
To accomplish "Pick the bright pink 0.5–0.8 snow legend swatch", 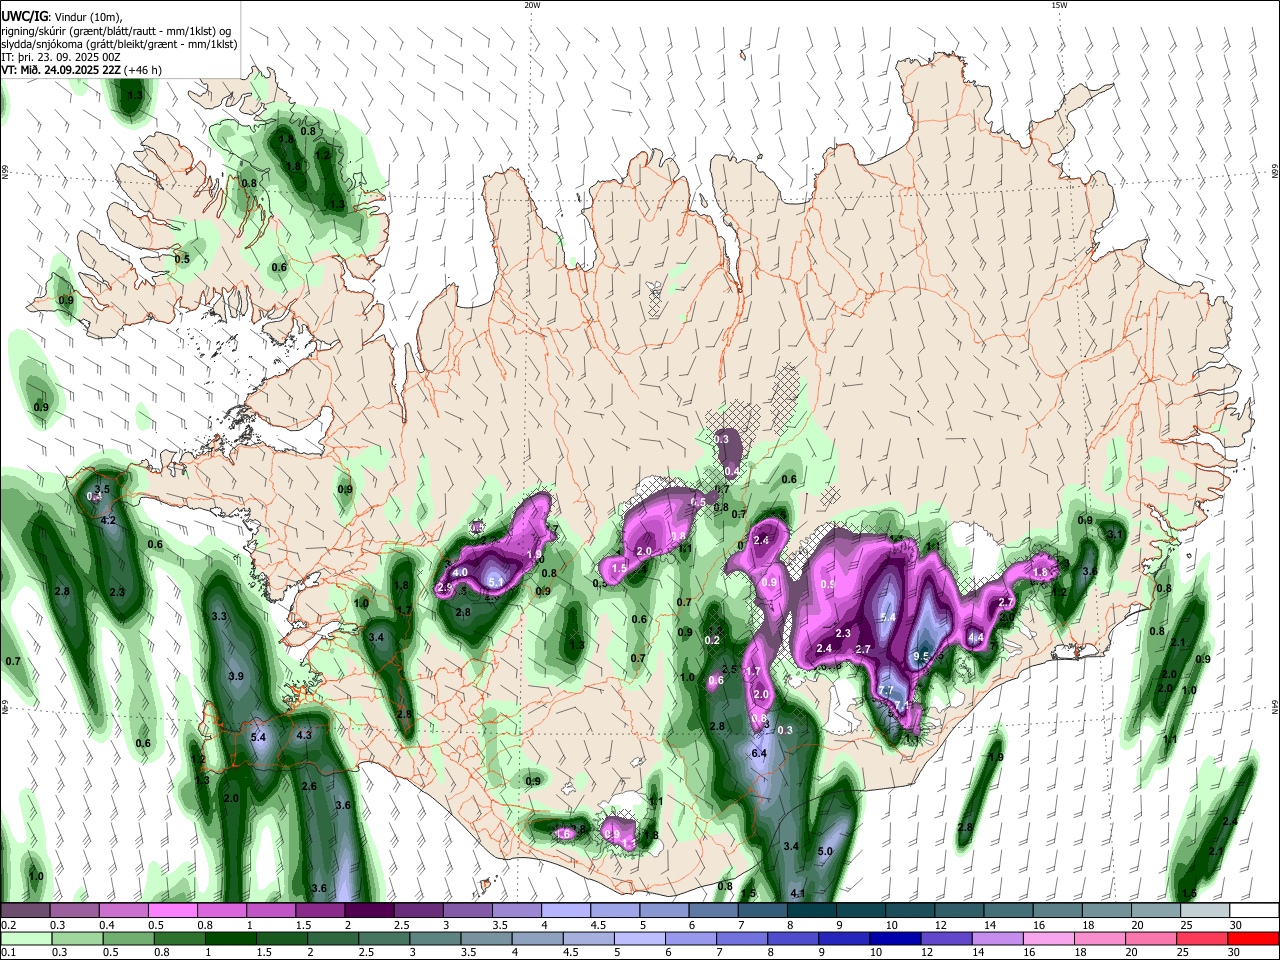I will (x=172, y=911).
